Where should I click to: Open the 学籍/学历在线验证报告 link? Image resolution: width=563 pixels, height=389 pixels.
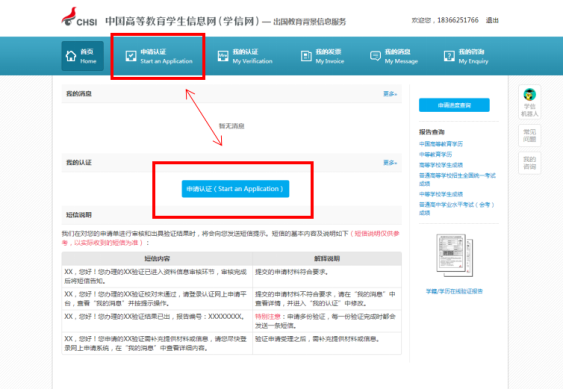454,291
